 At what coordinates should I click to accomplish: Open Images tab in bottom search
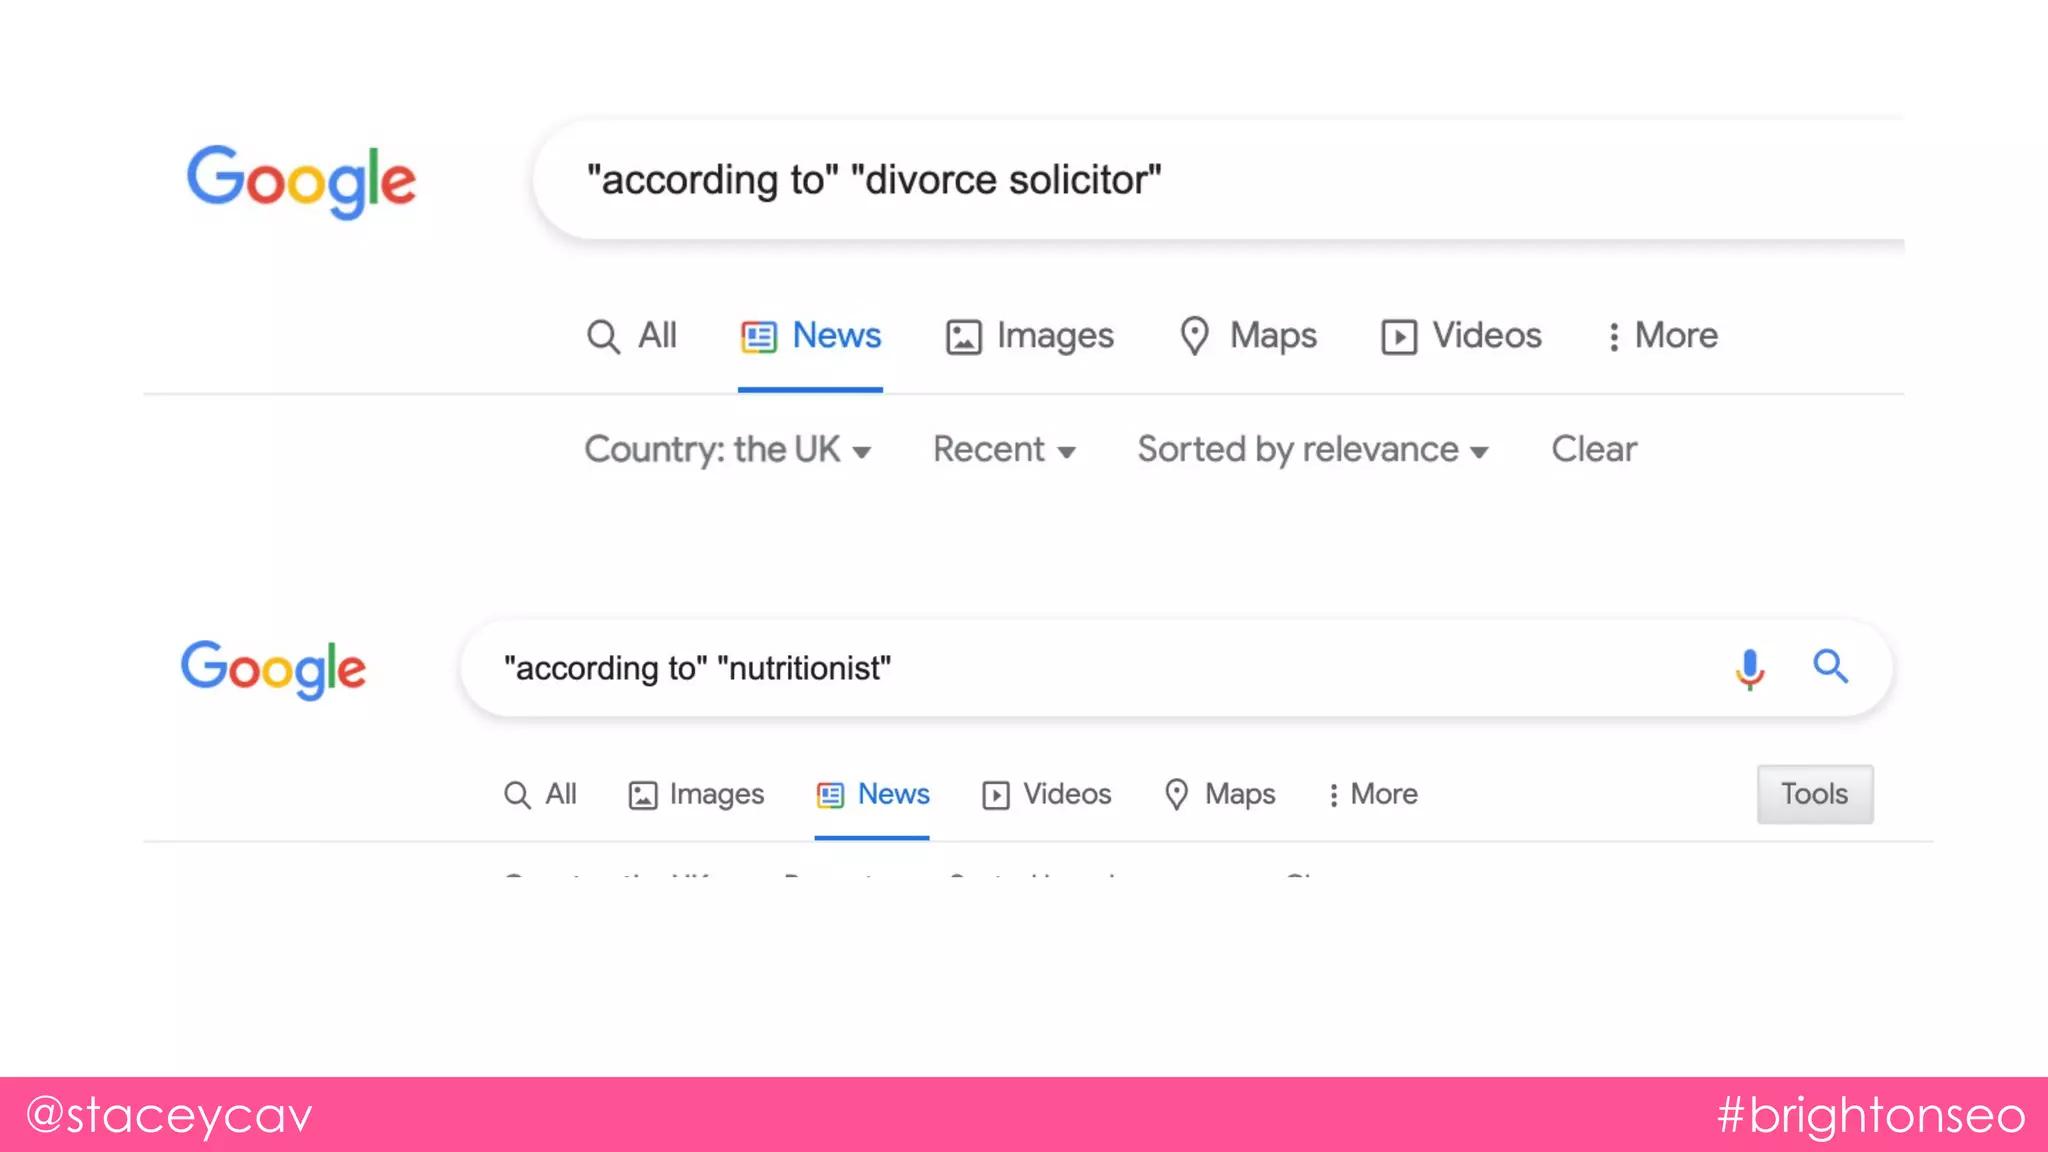696,794
